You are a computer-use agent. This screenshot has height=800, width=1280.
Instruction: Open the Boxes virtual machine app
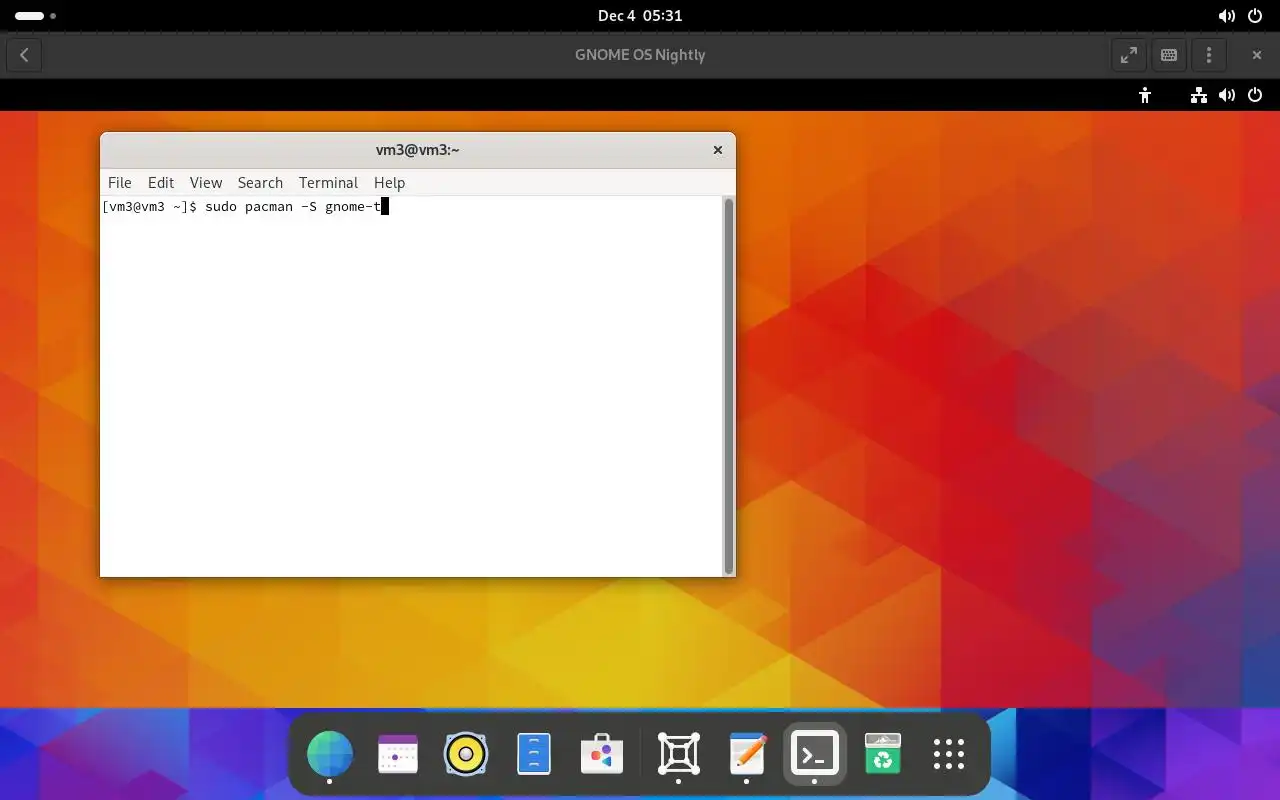pos(679,754)
